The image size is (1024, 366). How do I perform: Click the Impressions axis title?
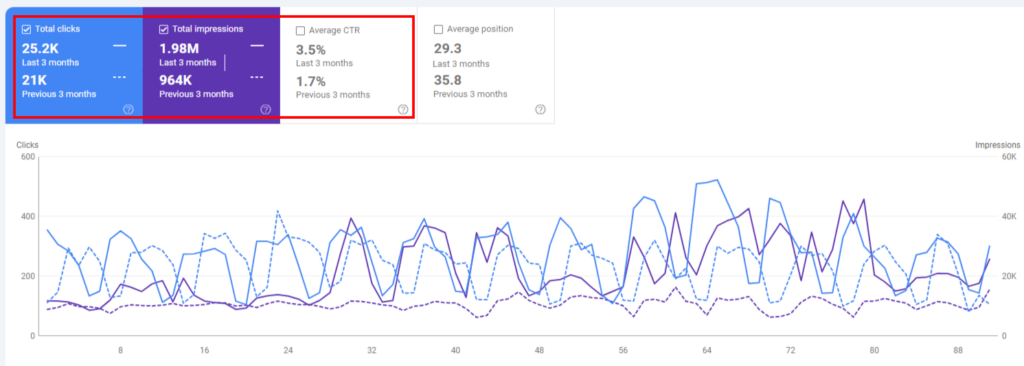pyautogui.click(x=997, y=145)
